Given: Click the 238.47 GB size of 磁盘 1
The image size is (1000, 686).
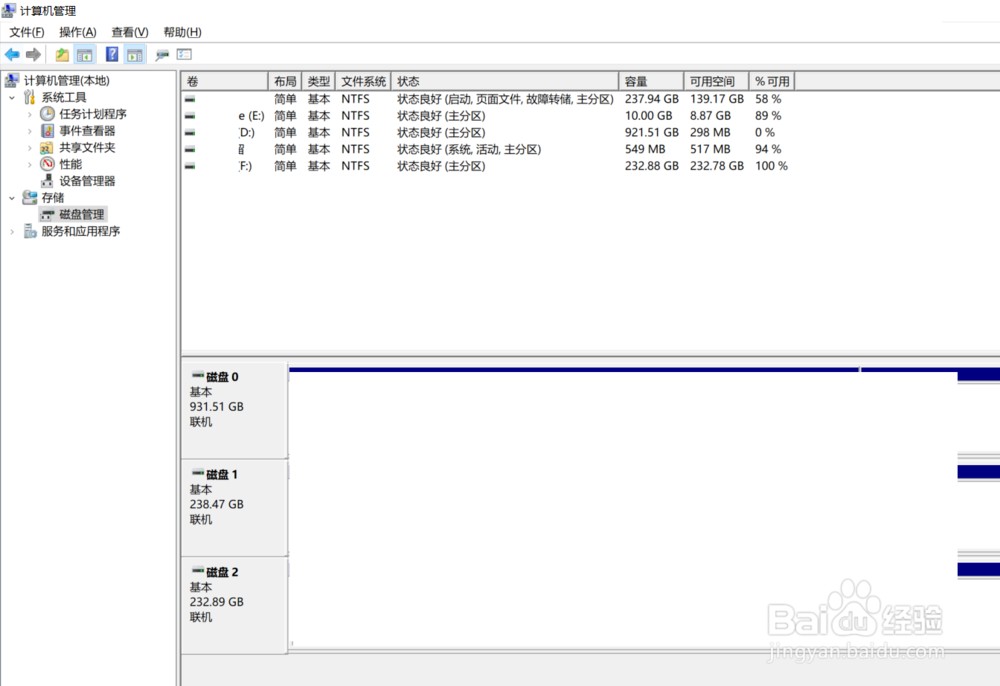Looking at the screenshot, I should coord(216,504).
